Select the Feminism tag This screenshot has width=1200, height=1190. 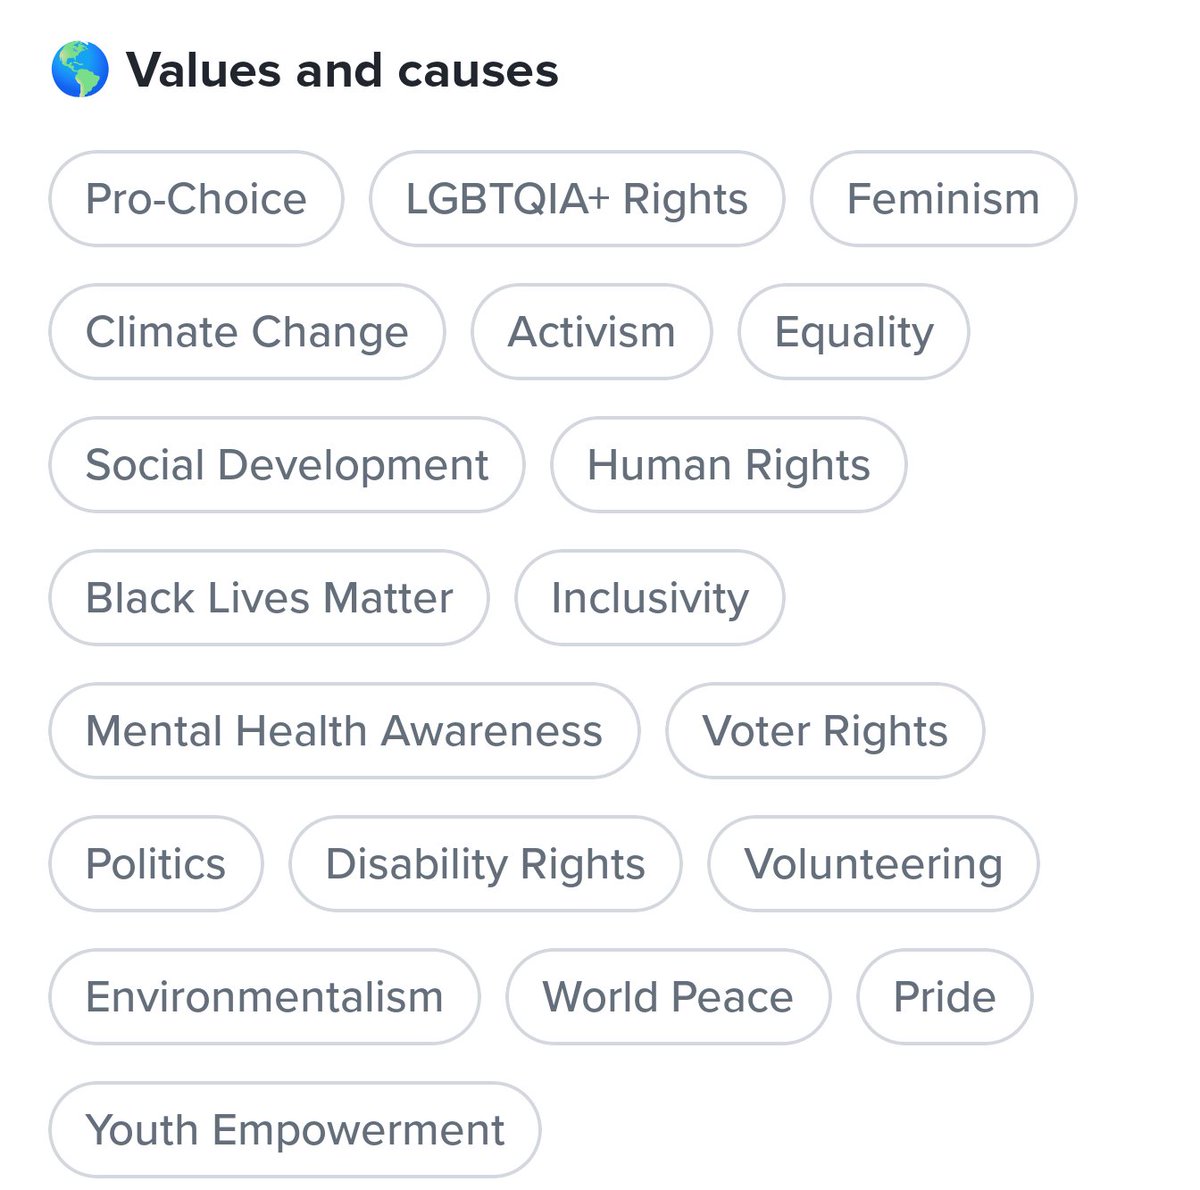(943, 198)
